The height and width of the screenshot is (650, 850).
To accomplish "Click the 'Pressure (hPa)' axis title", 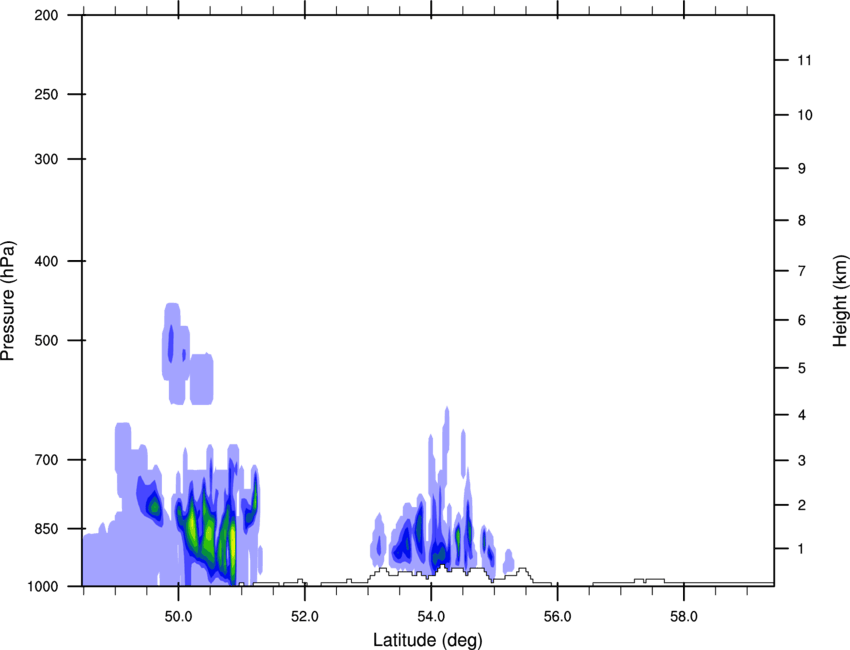I will coord(8,301).
